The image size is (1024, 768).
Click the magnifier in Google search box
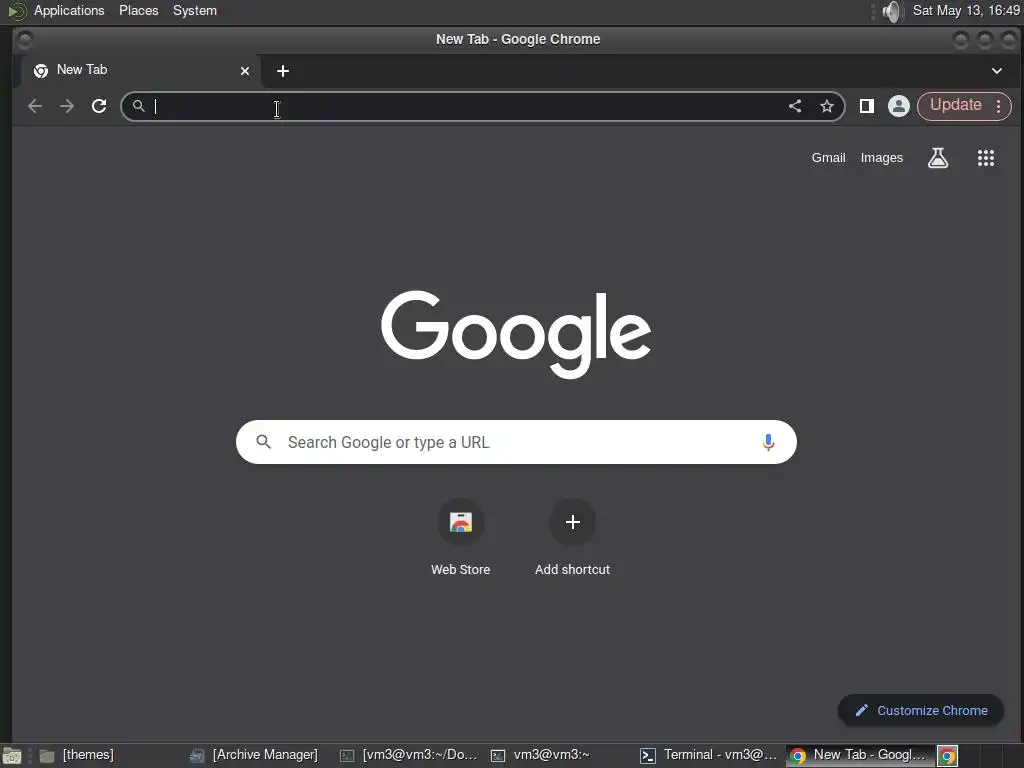263,442
